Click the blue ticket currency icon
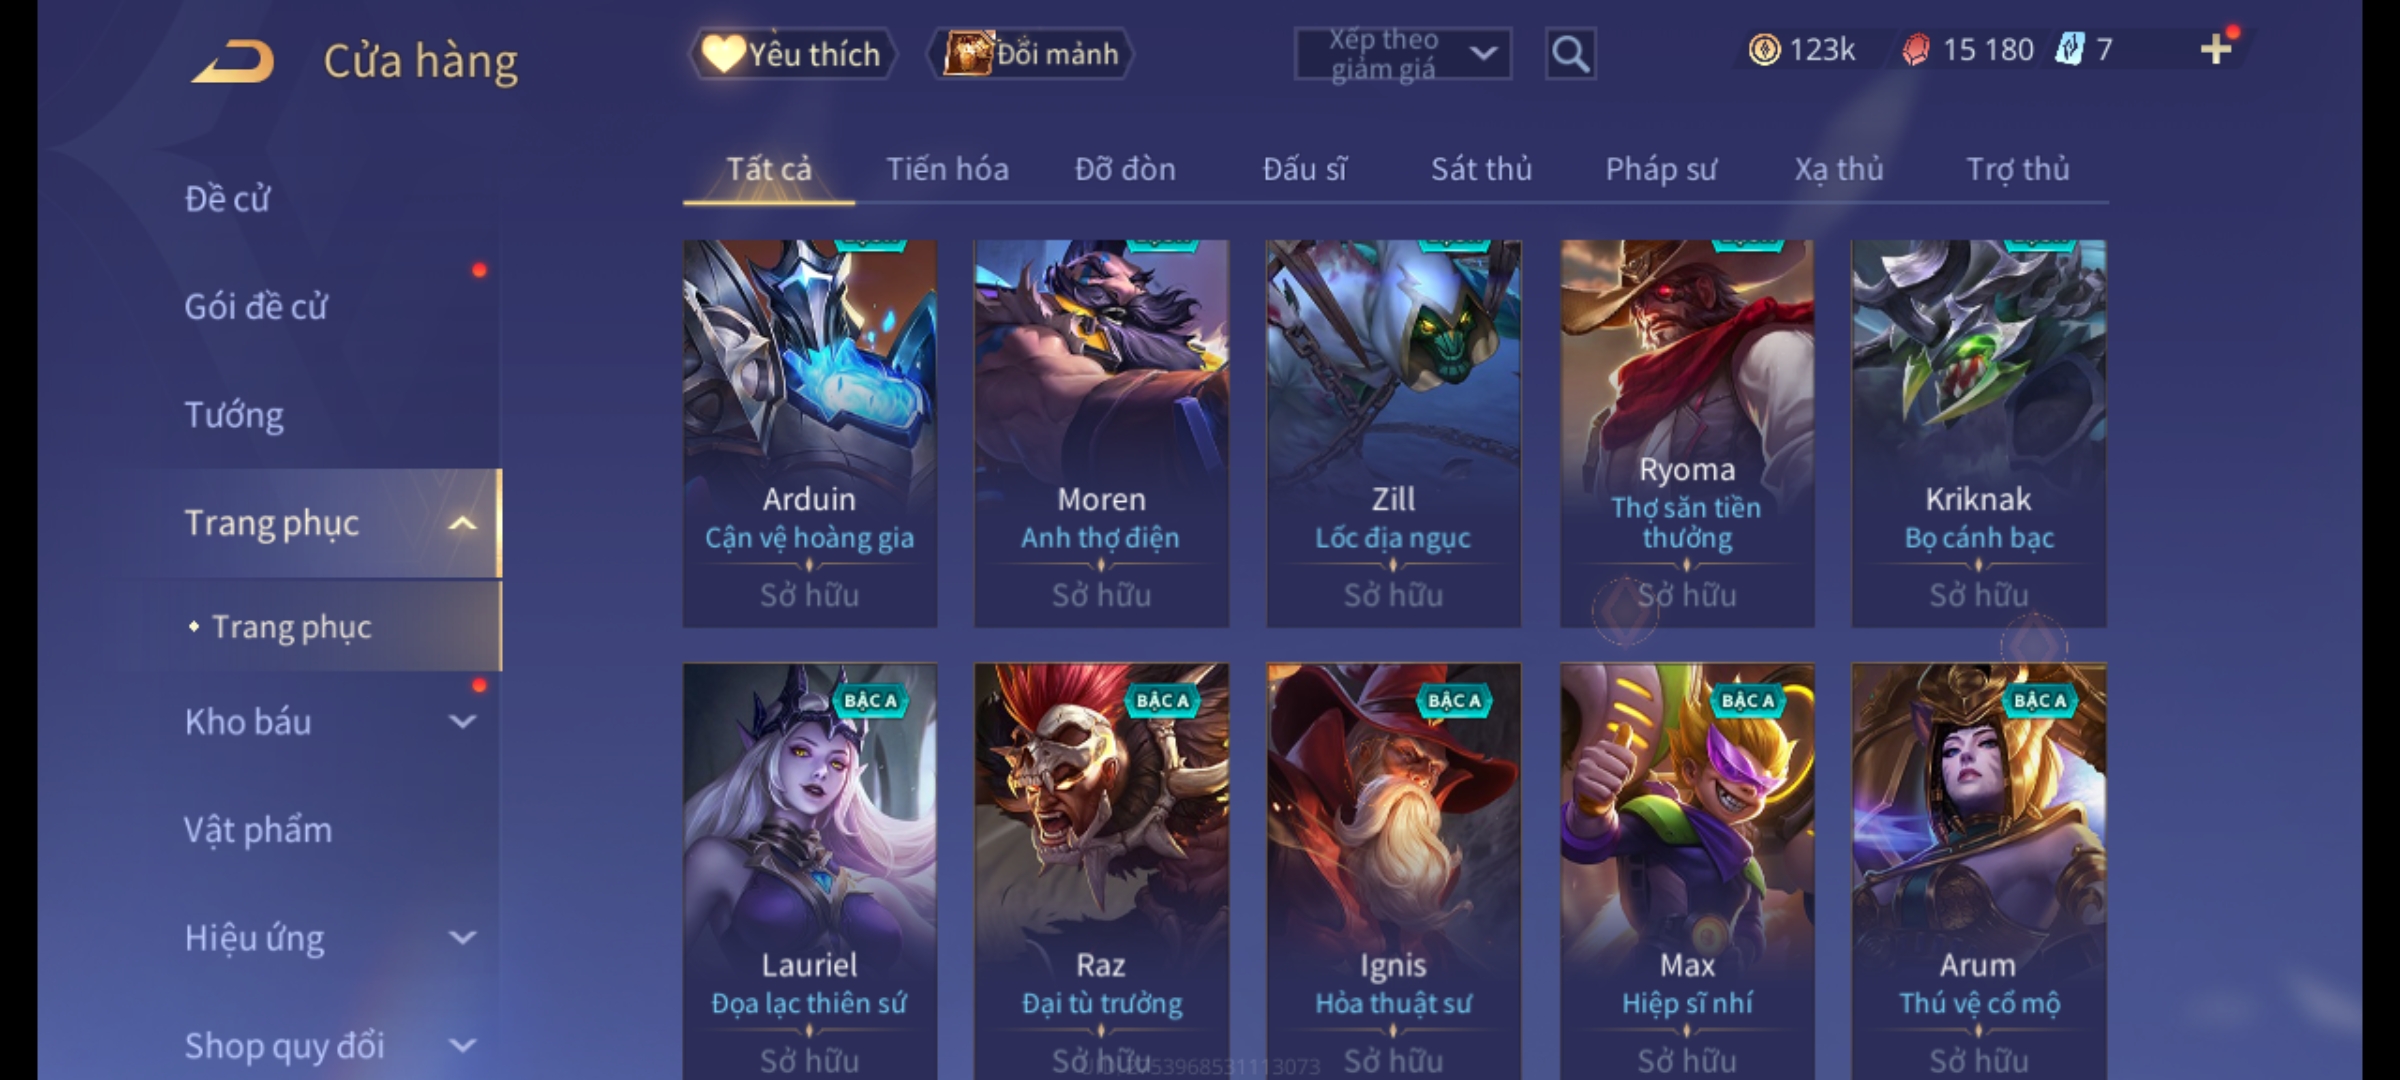 2069,49
